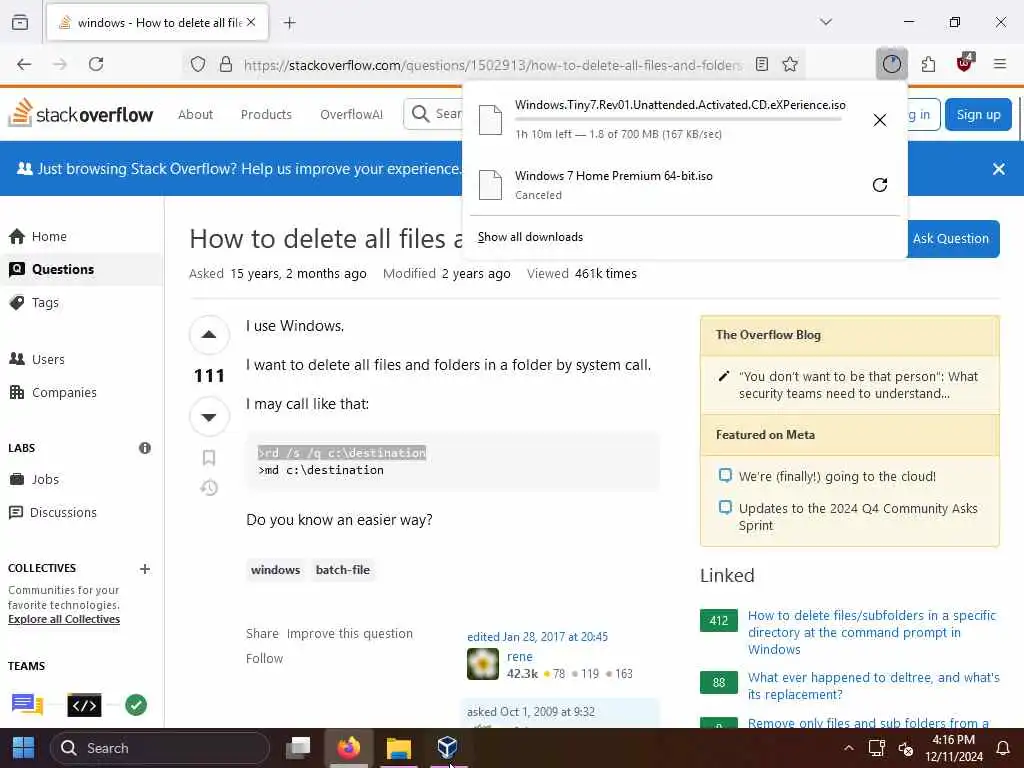Open Discussions in the sidebar
Screen dimensions: 1024x768
[x=63, y=513]
